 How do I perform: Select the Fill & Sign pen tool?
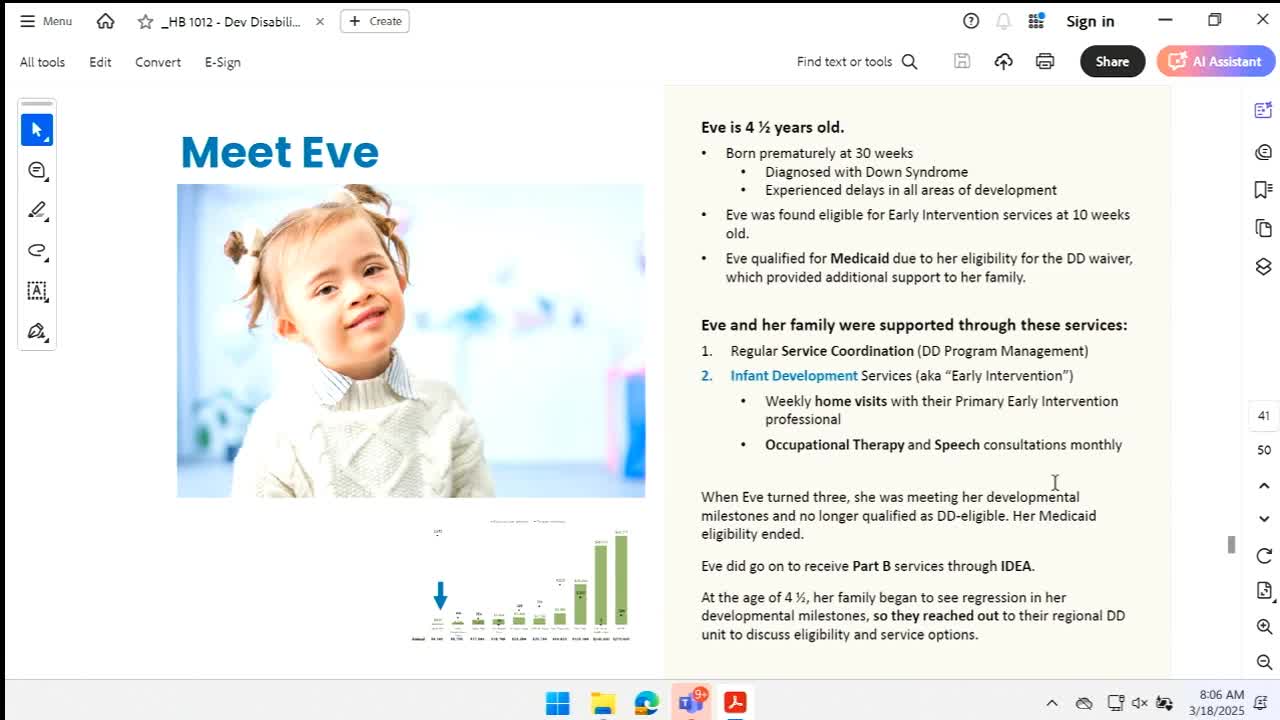(37, 331)
